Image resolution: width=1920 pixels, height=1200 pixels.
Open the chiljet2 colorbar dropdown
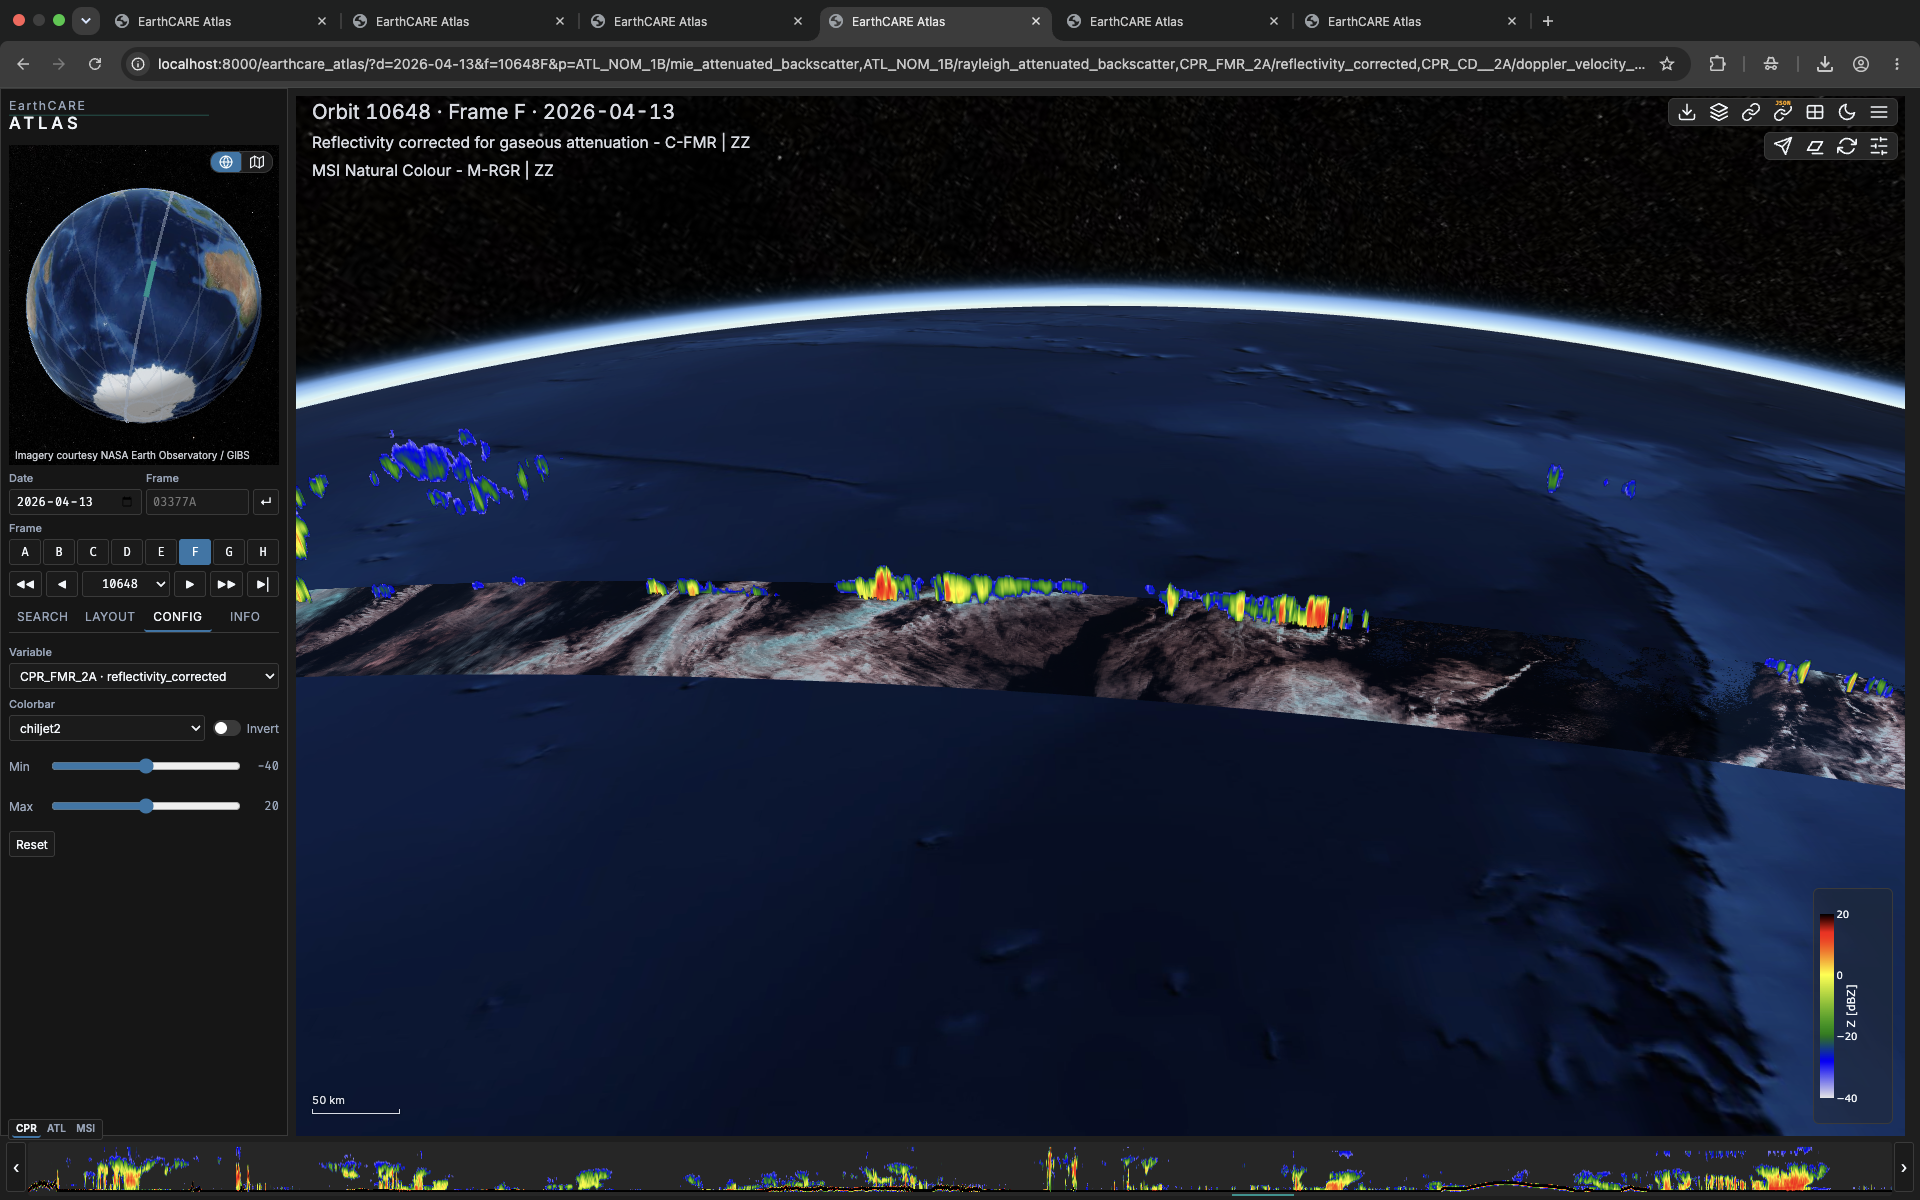(x=106, y=728)
